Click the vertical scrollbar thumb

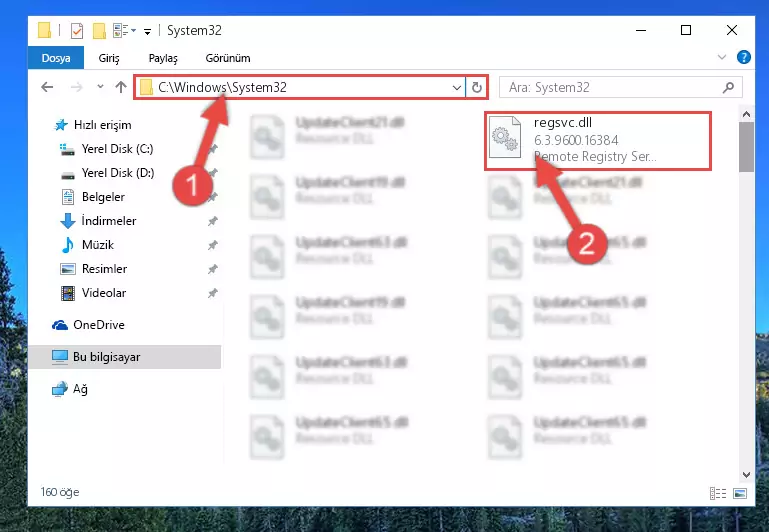[x=746, y=147]
